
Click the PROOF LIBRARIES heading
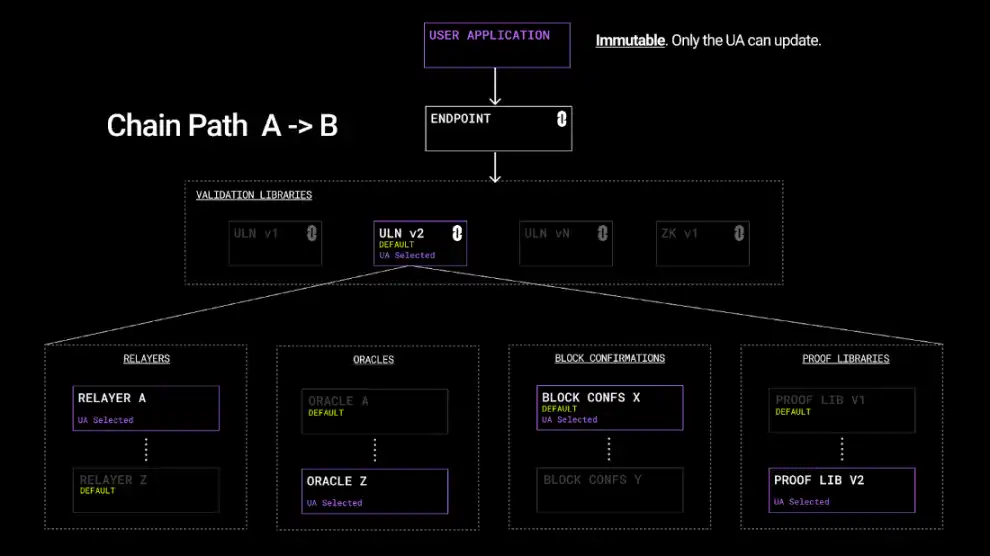[845, 358]
